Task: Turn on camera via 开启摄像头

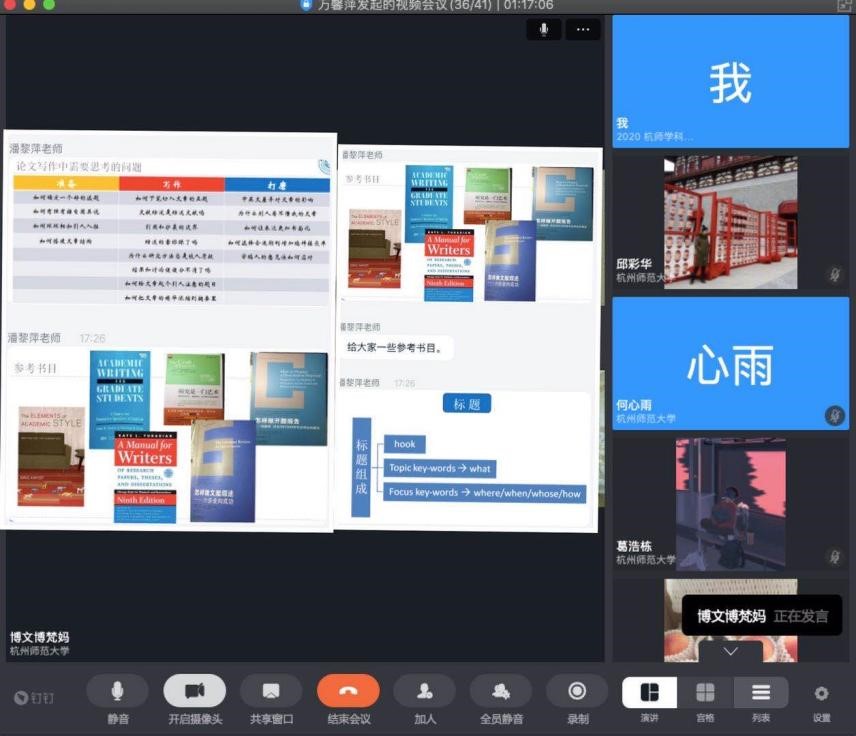Action: [x=194, y=691]
